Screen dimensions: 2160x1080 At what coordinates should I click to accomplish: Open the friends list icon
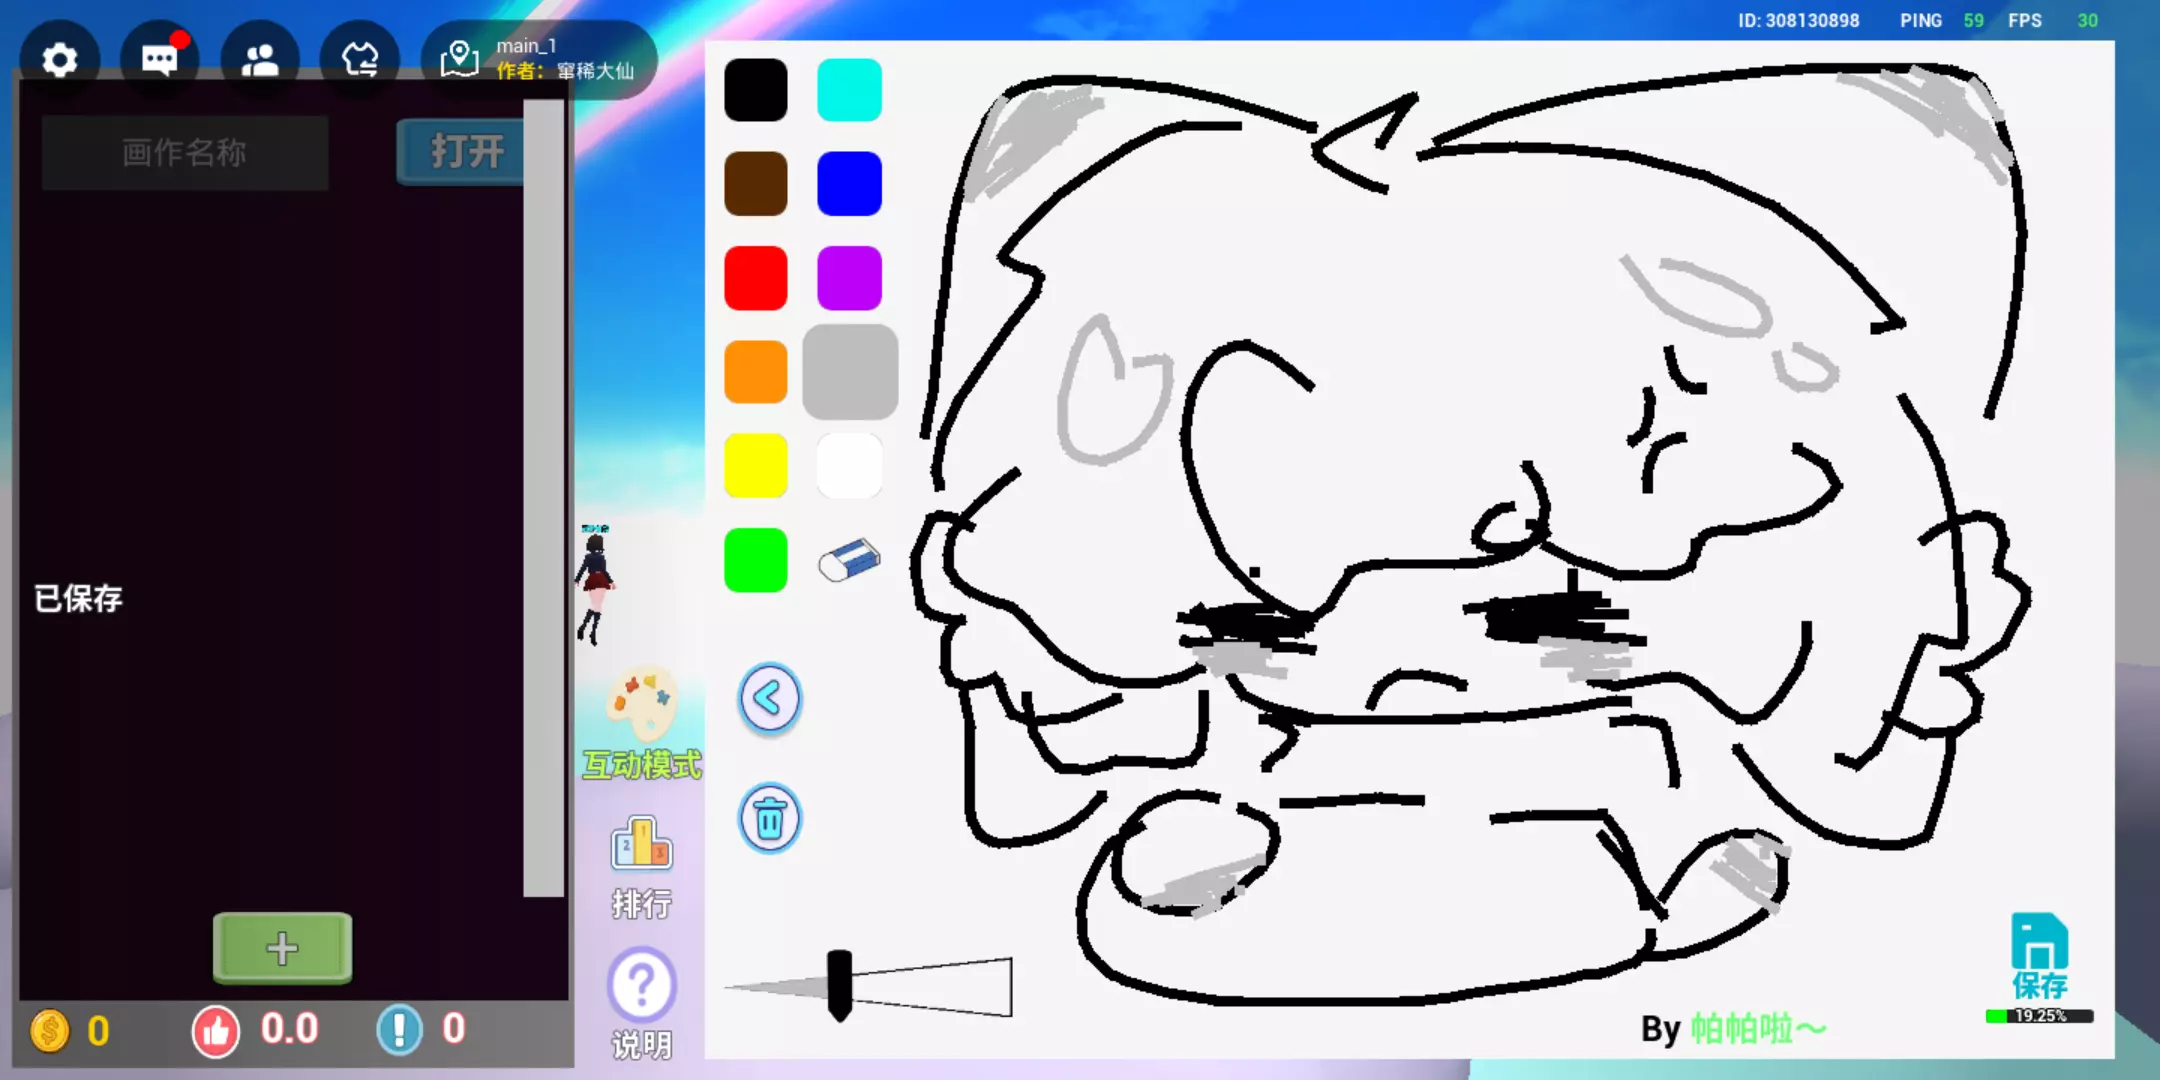tap(260, 60)
